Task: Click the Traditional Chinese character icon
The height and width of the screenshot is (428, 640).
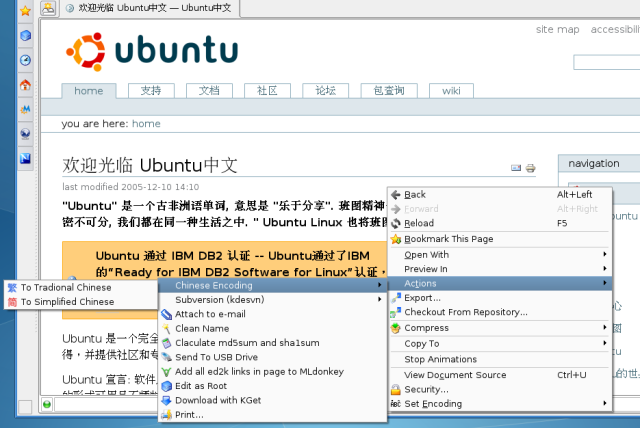Action: [12, 288]
